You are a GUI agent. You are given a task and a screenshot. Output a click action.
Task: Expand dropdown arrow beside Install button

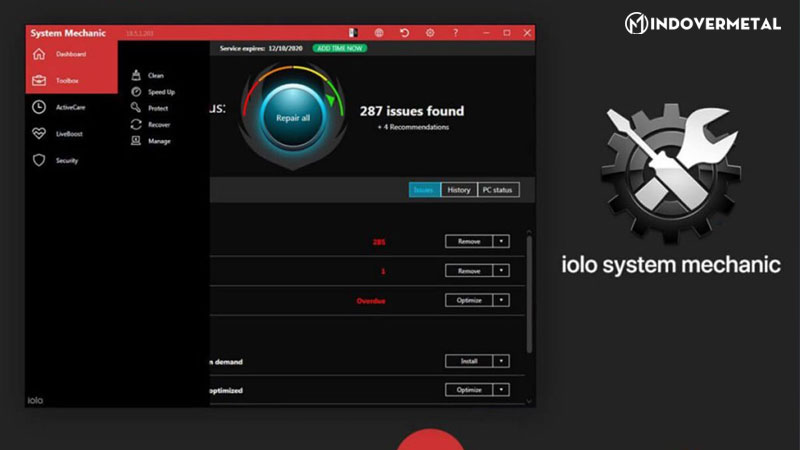[501, 361]
